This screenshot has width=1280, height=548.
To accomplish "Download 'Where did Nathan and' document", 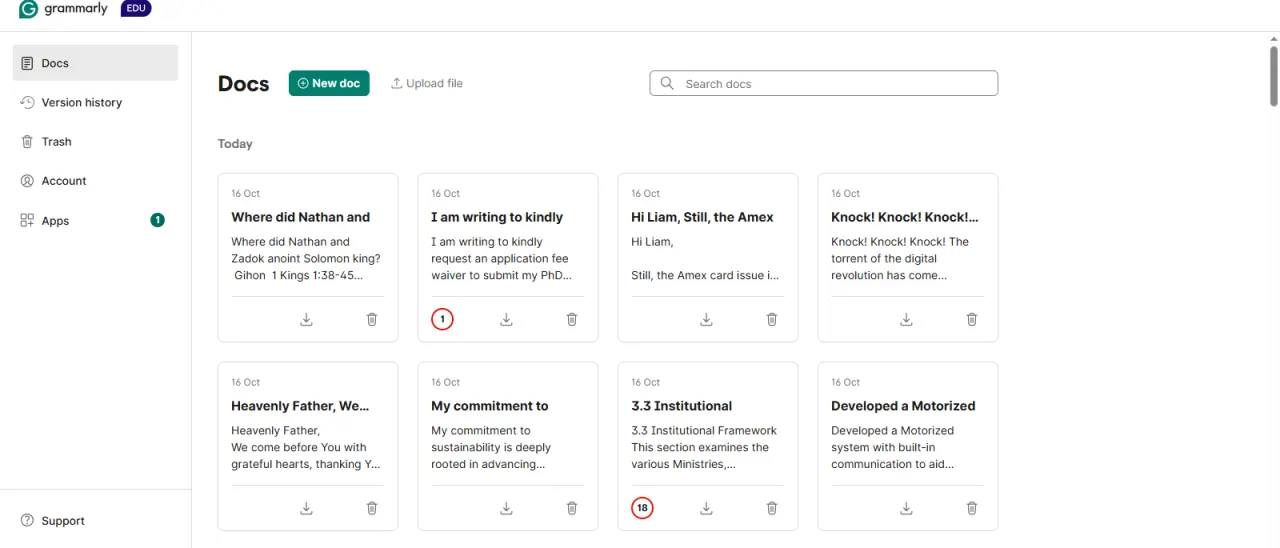I will (307, 319).
